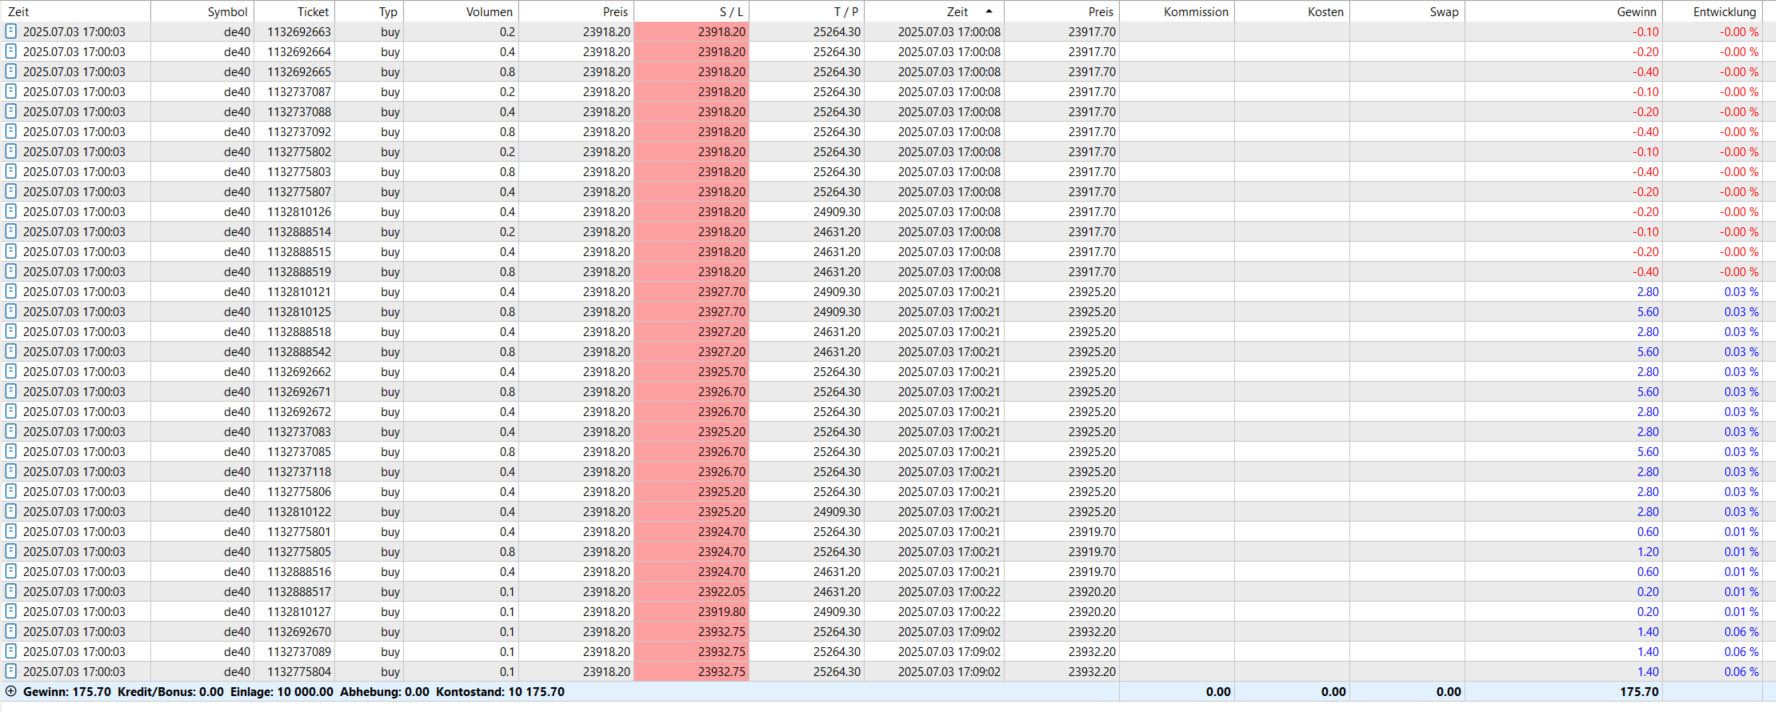
Task: Sort by the S / L column header
Action: pyautogui.click(x=691, y=12)
